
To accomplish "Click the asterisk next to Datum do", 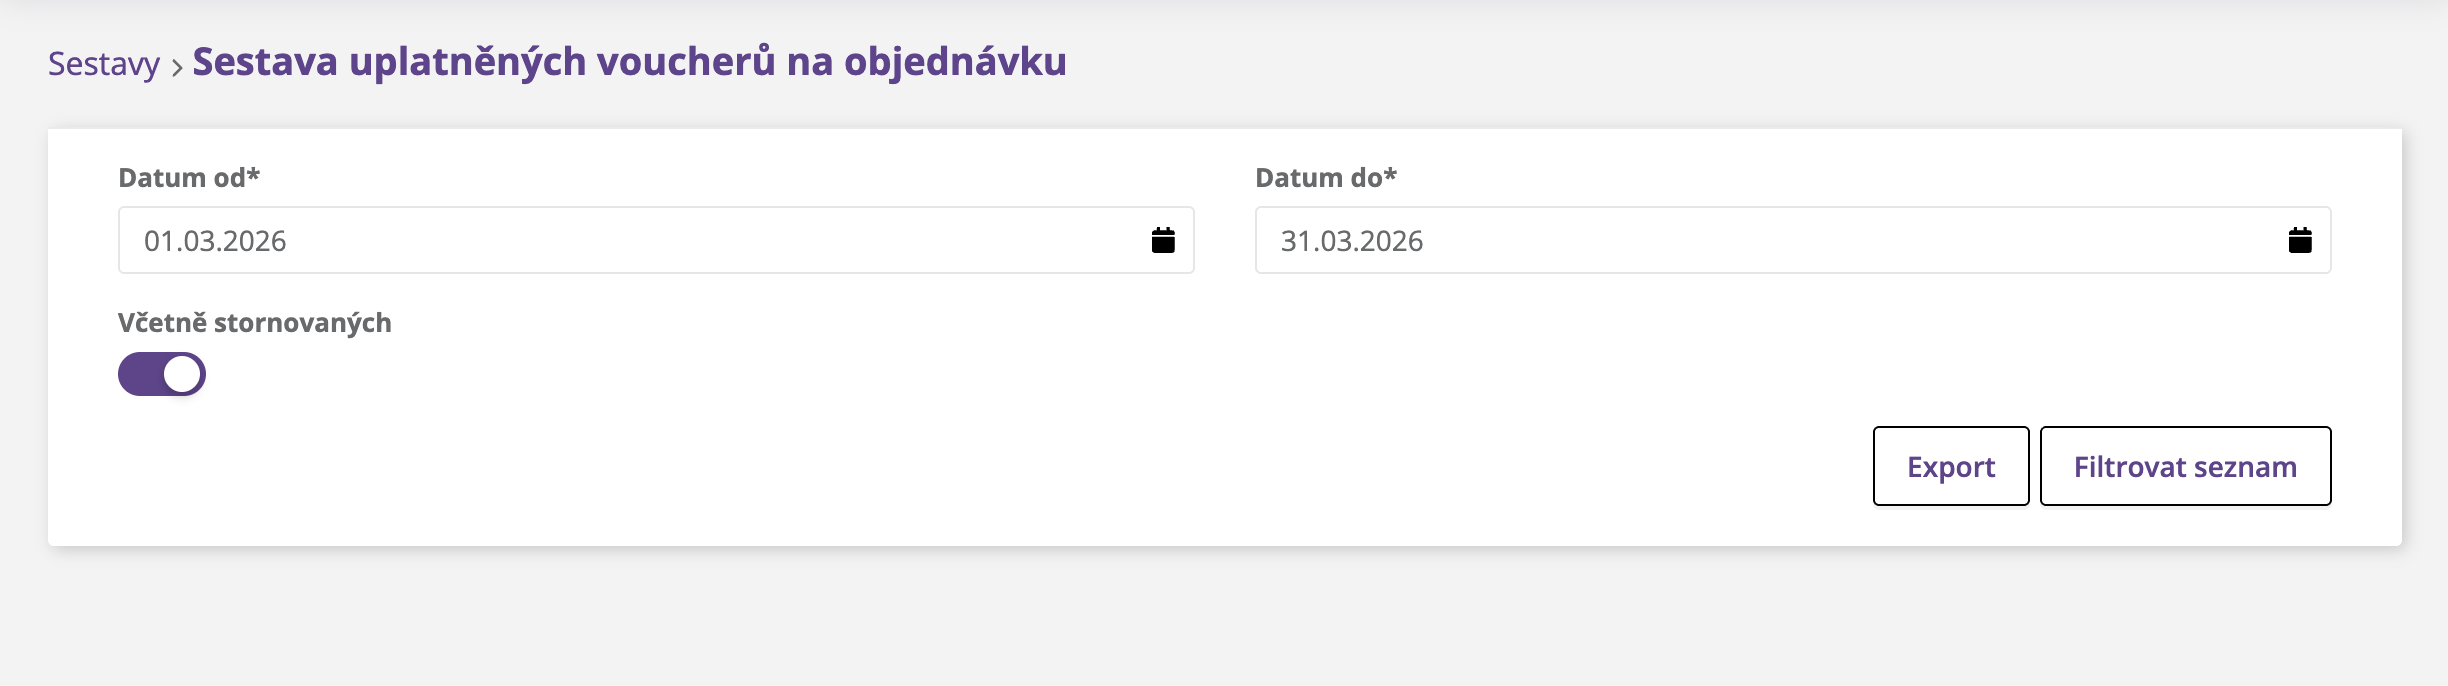I will (1390, 174).
